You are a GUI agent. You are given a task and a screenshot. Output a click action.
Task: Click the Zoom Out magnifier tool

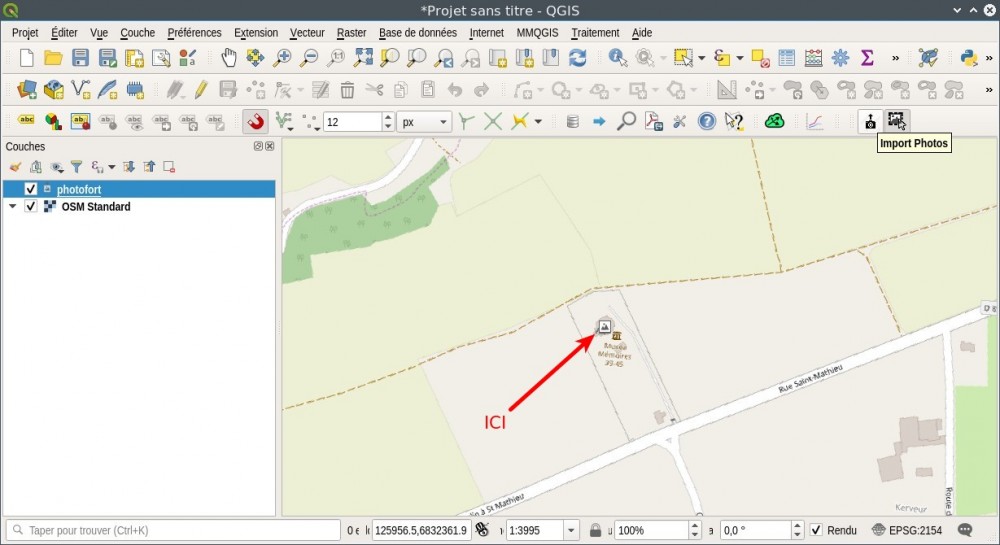tap(309, 58)
